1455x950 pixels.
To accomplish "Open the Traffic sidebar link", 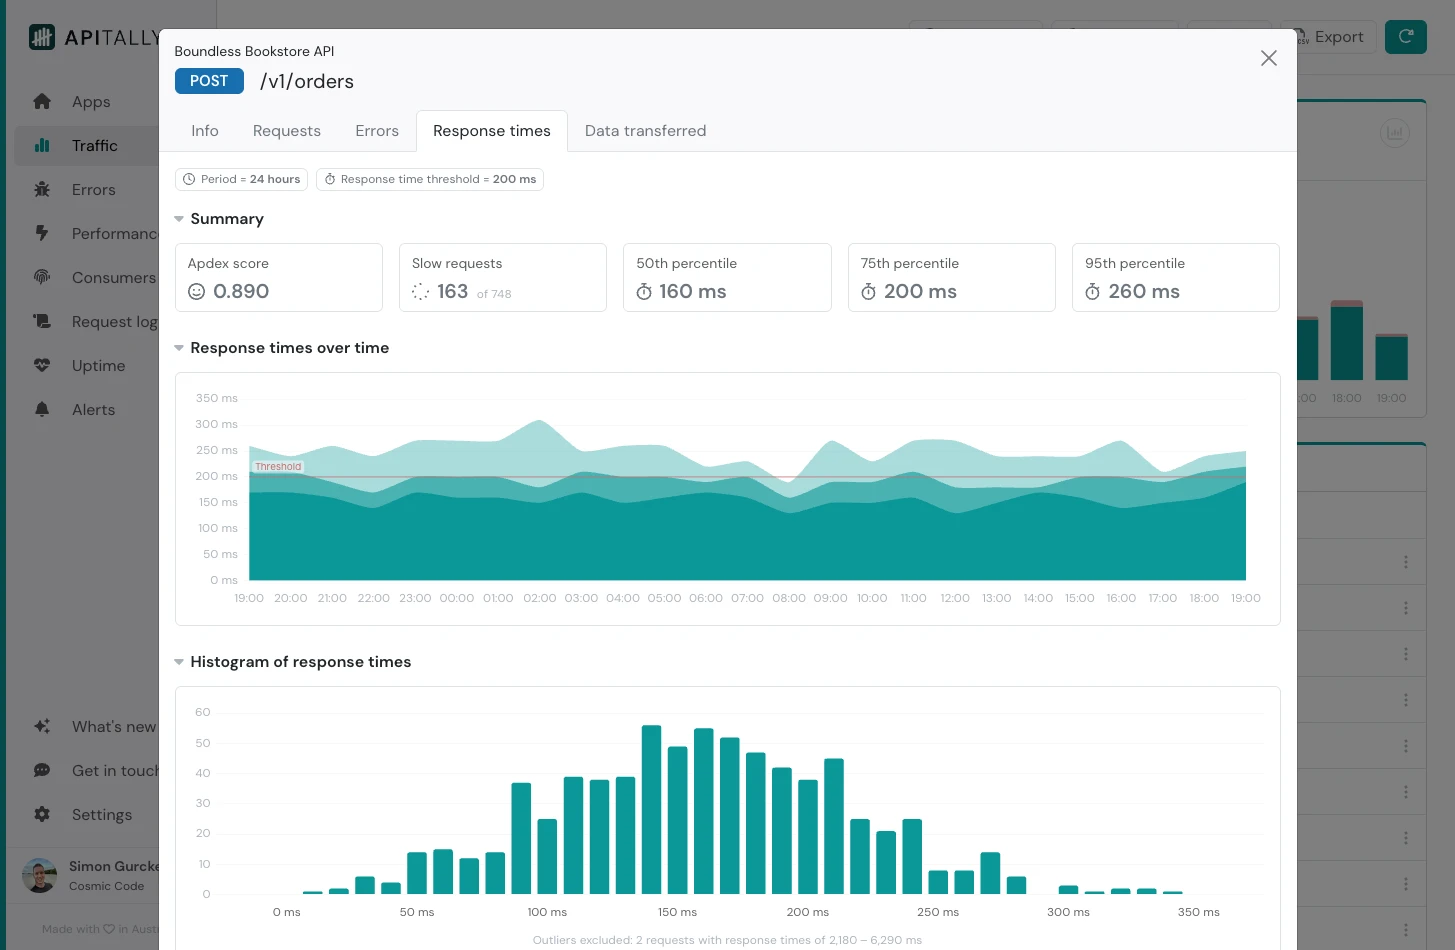I will [95, 146].
